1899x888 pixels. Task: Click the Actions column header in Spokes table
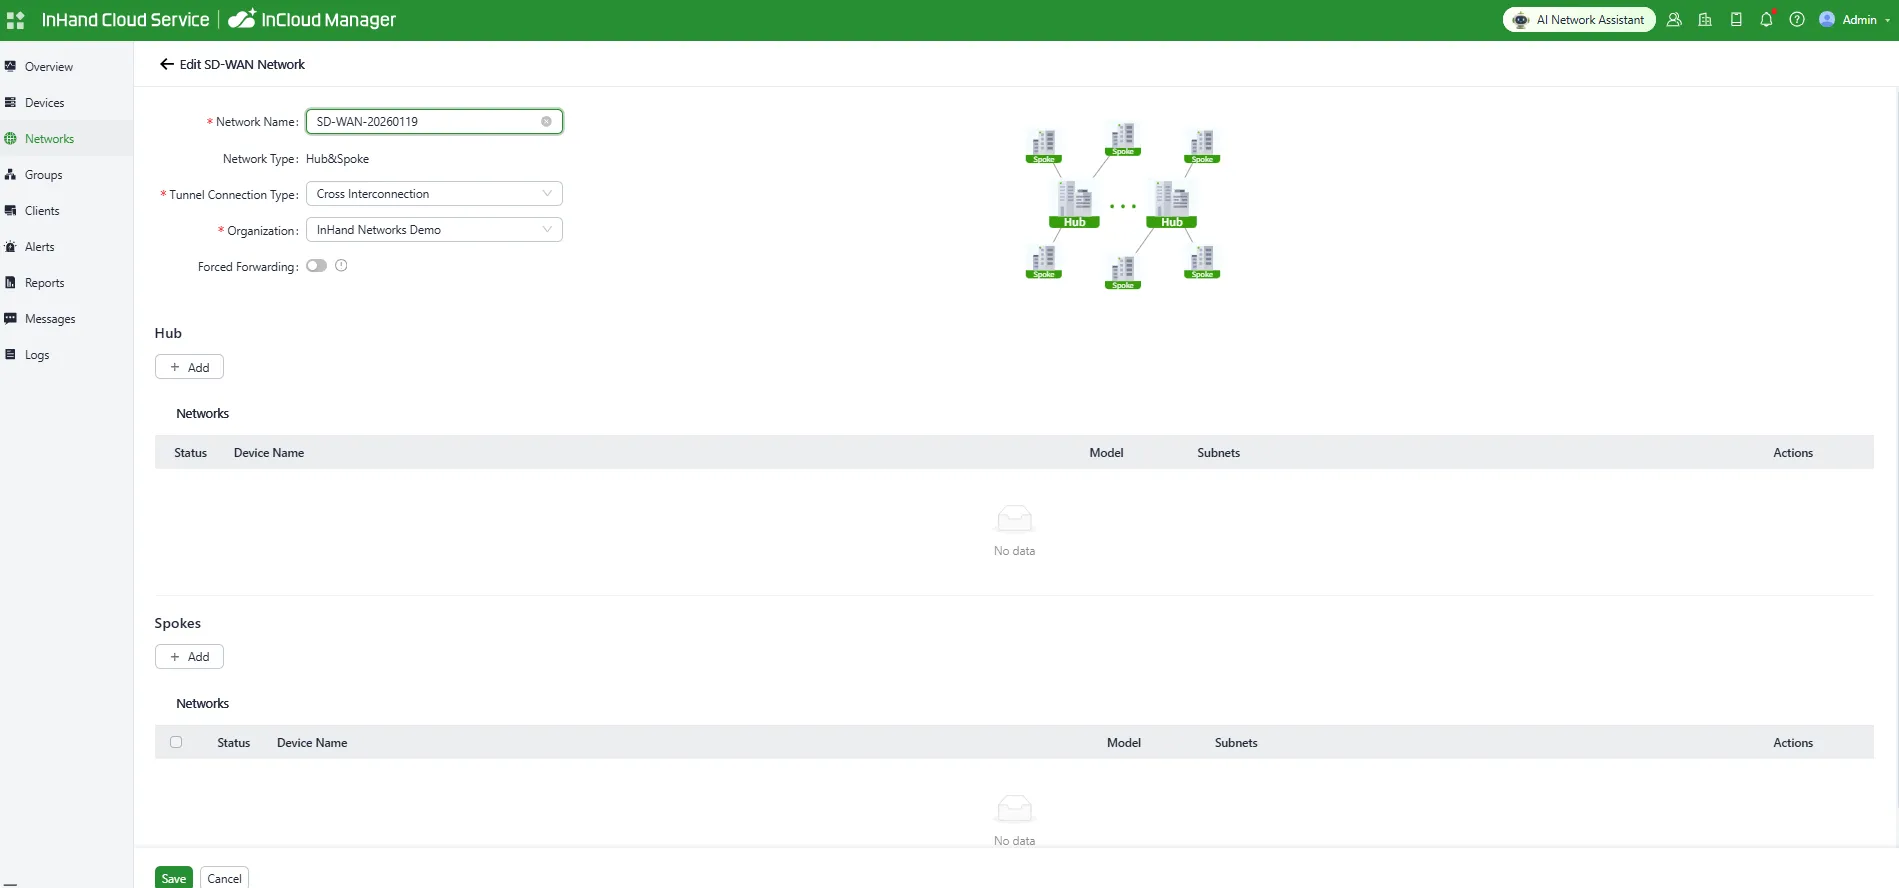pos(1793,743)
